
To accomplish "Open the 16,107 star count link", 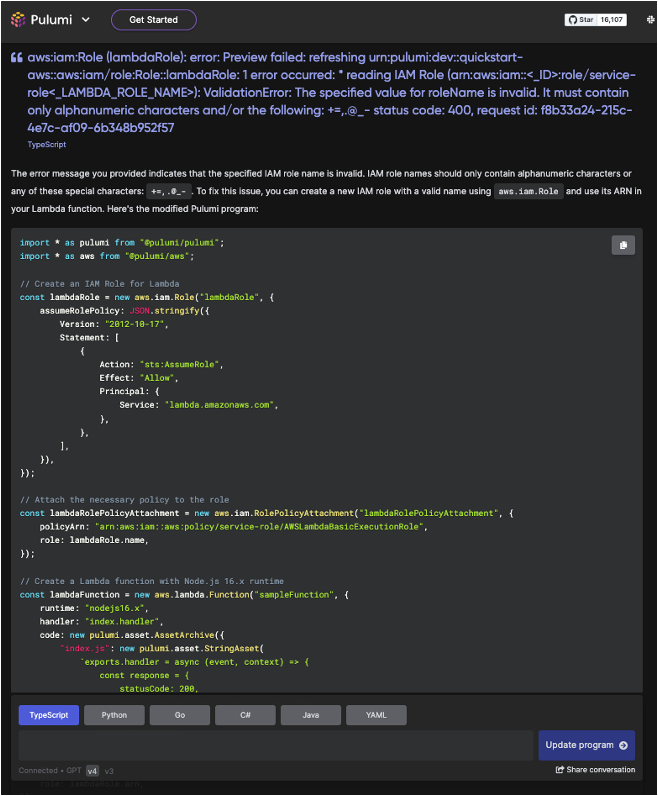I will click(x=611, y=20).
